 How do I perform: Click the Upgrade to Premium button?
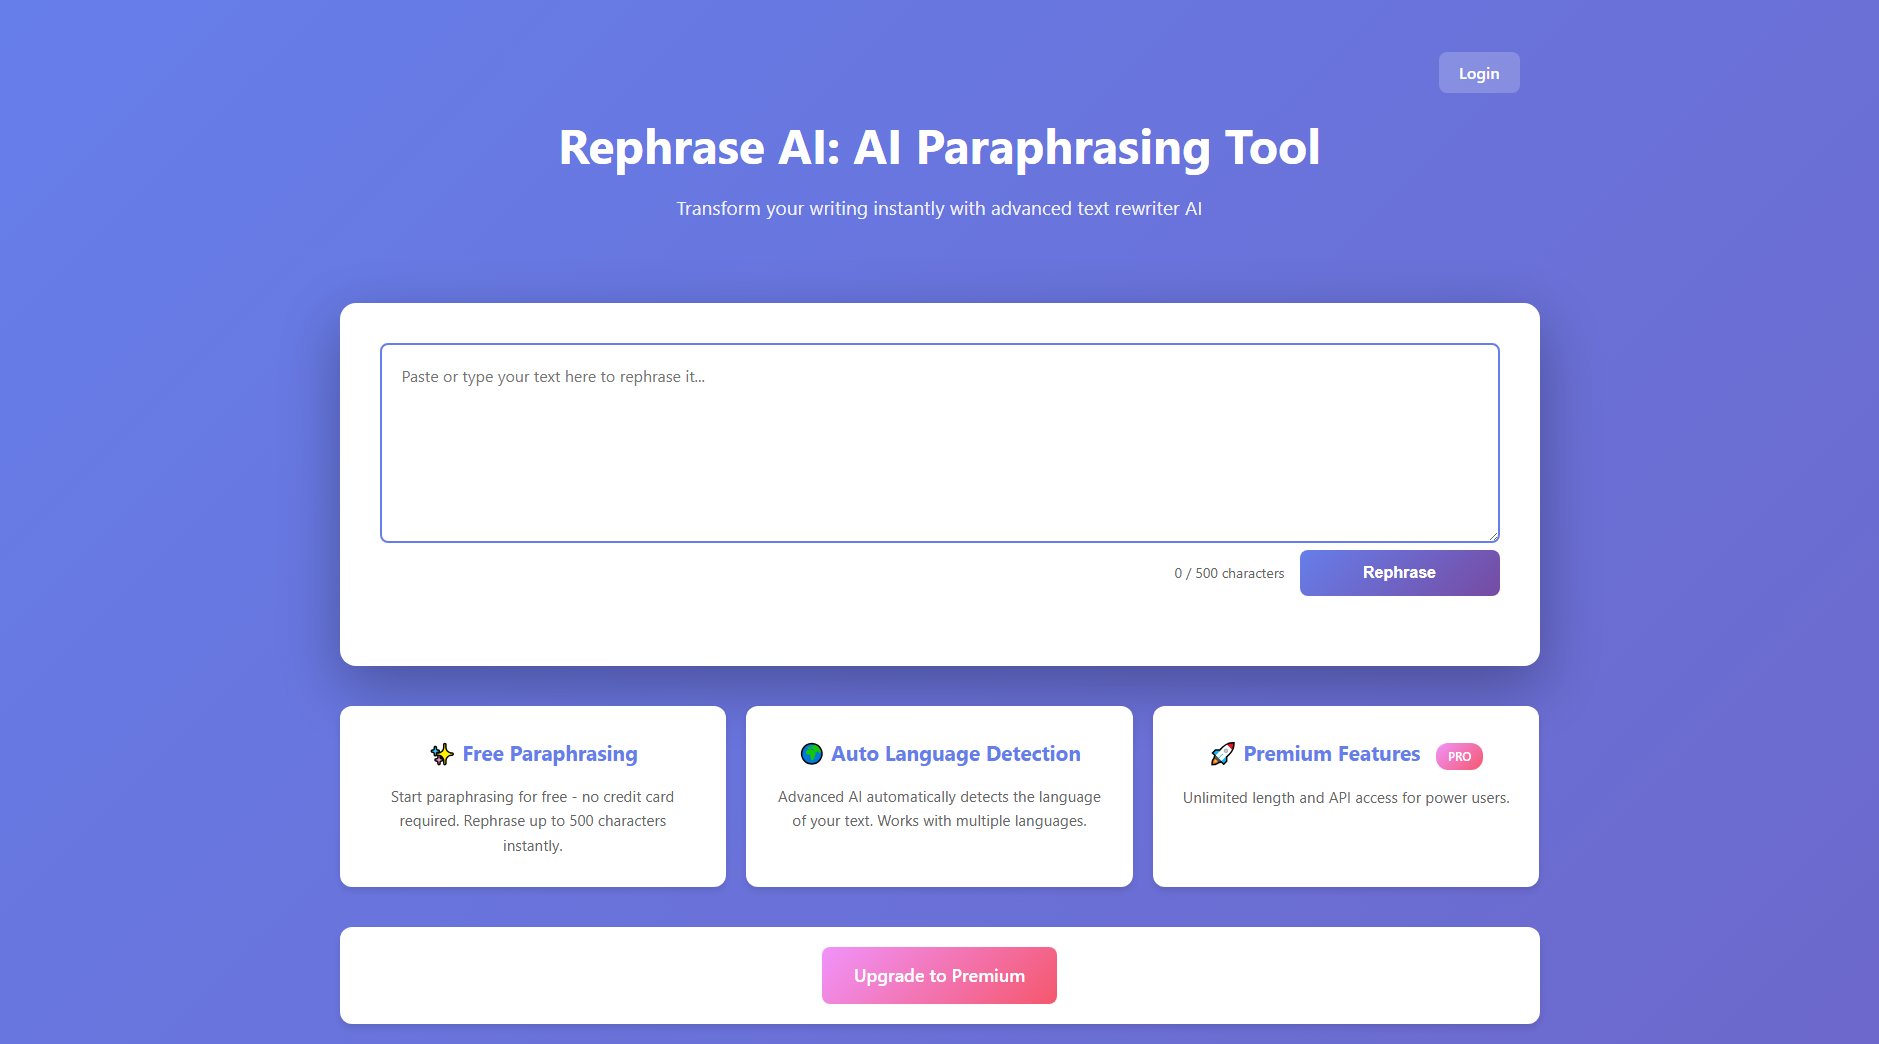point(938,975)
